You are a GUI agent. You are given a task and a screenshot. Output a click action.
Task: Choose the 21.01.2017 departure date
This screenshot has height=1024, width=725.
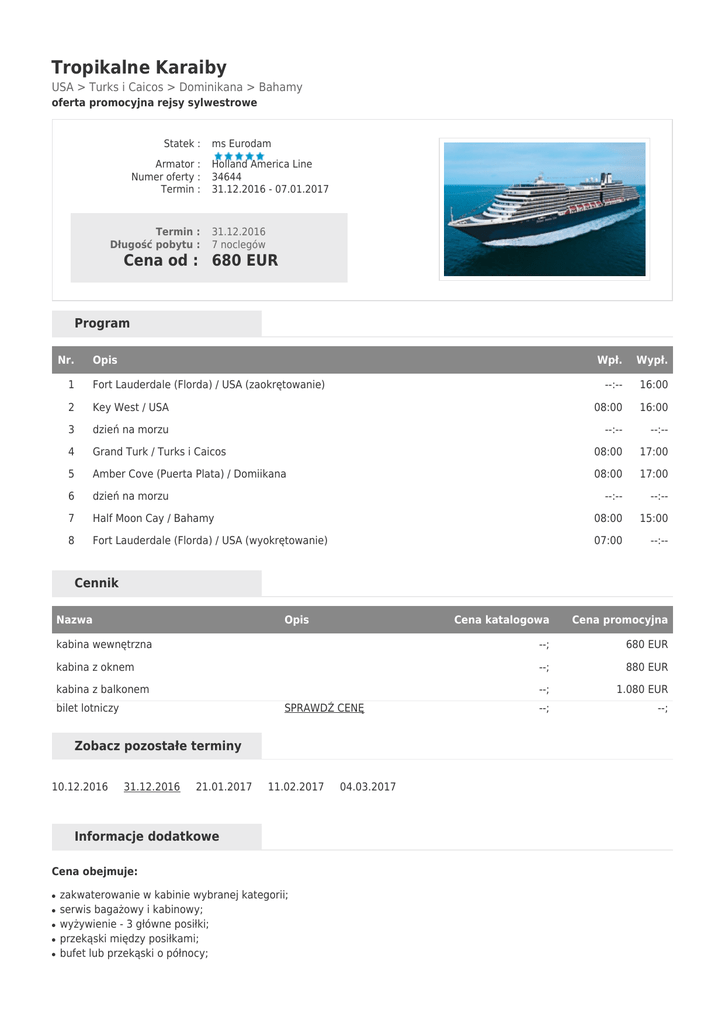(224, 787)
